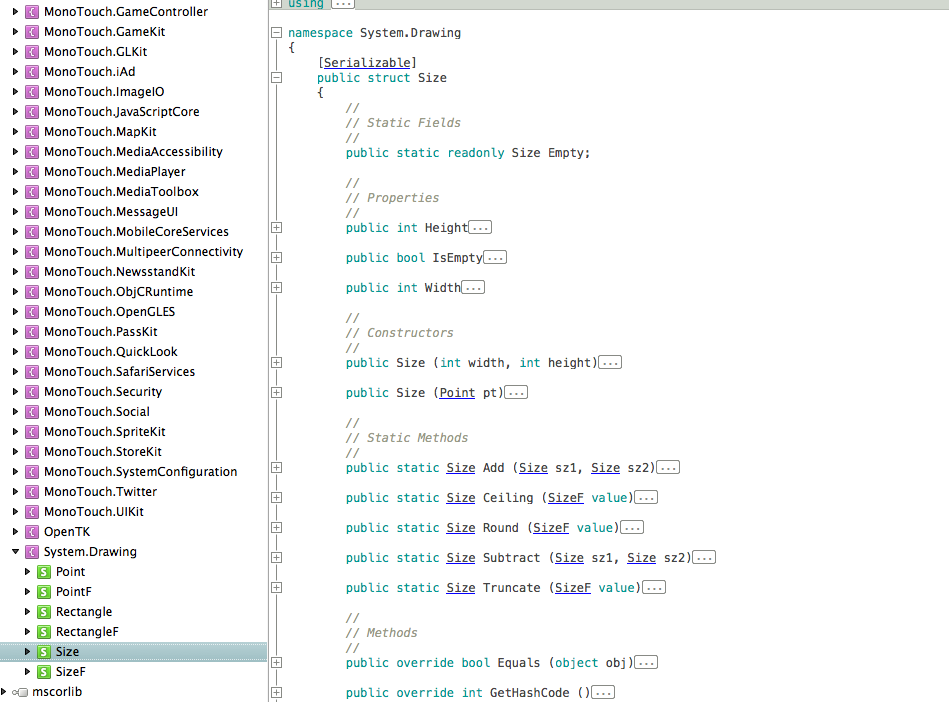The image size is (949, 702).
Task: Click the SizeF struct icon
Action: (44, 671)
